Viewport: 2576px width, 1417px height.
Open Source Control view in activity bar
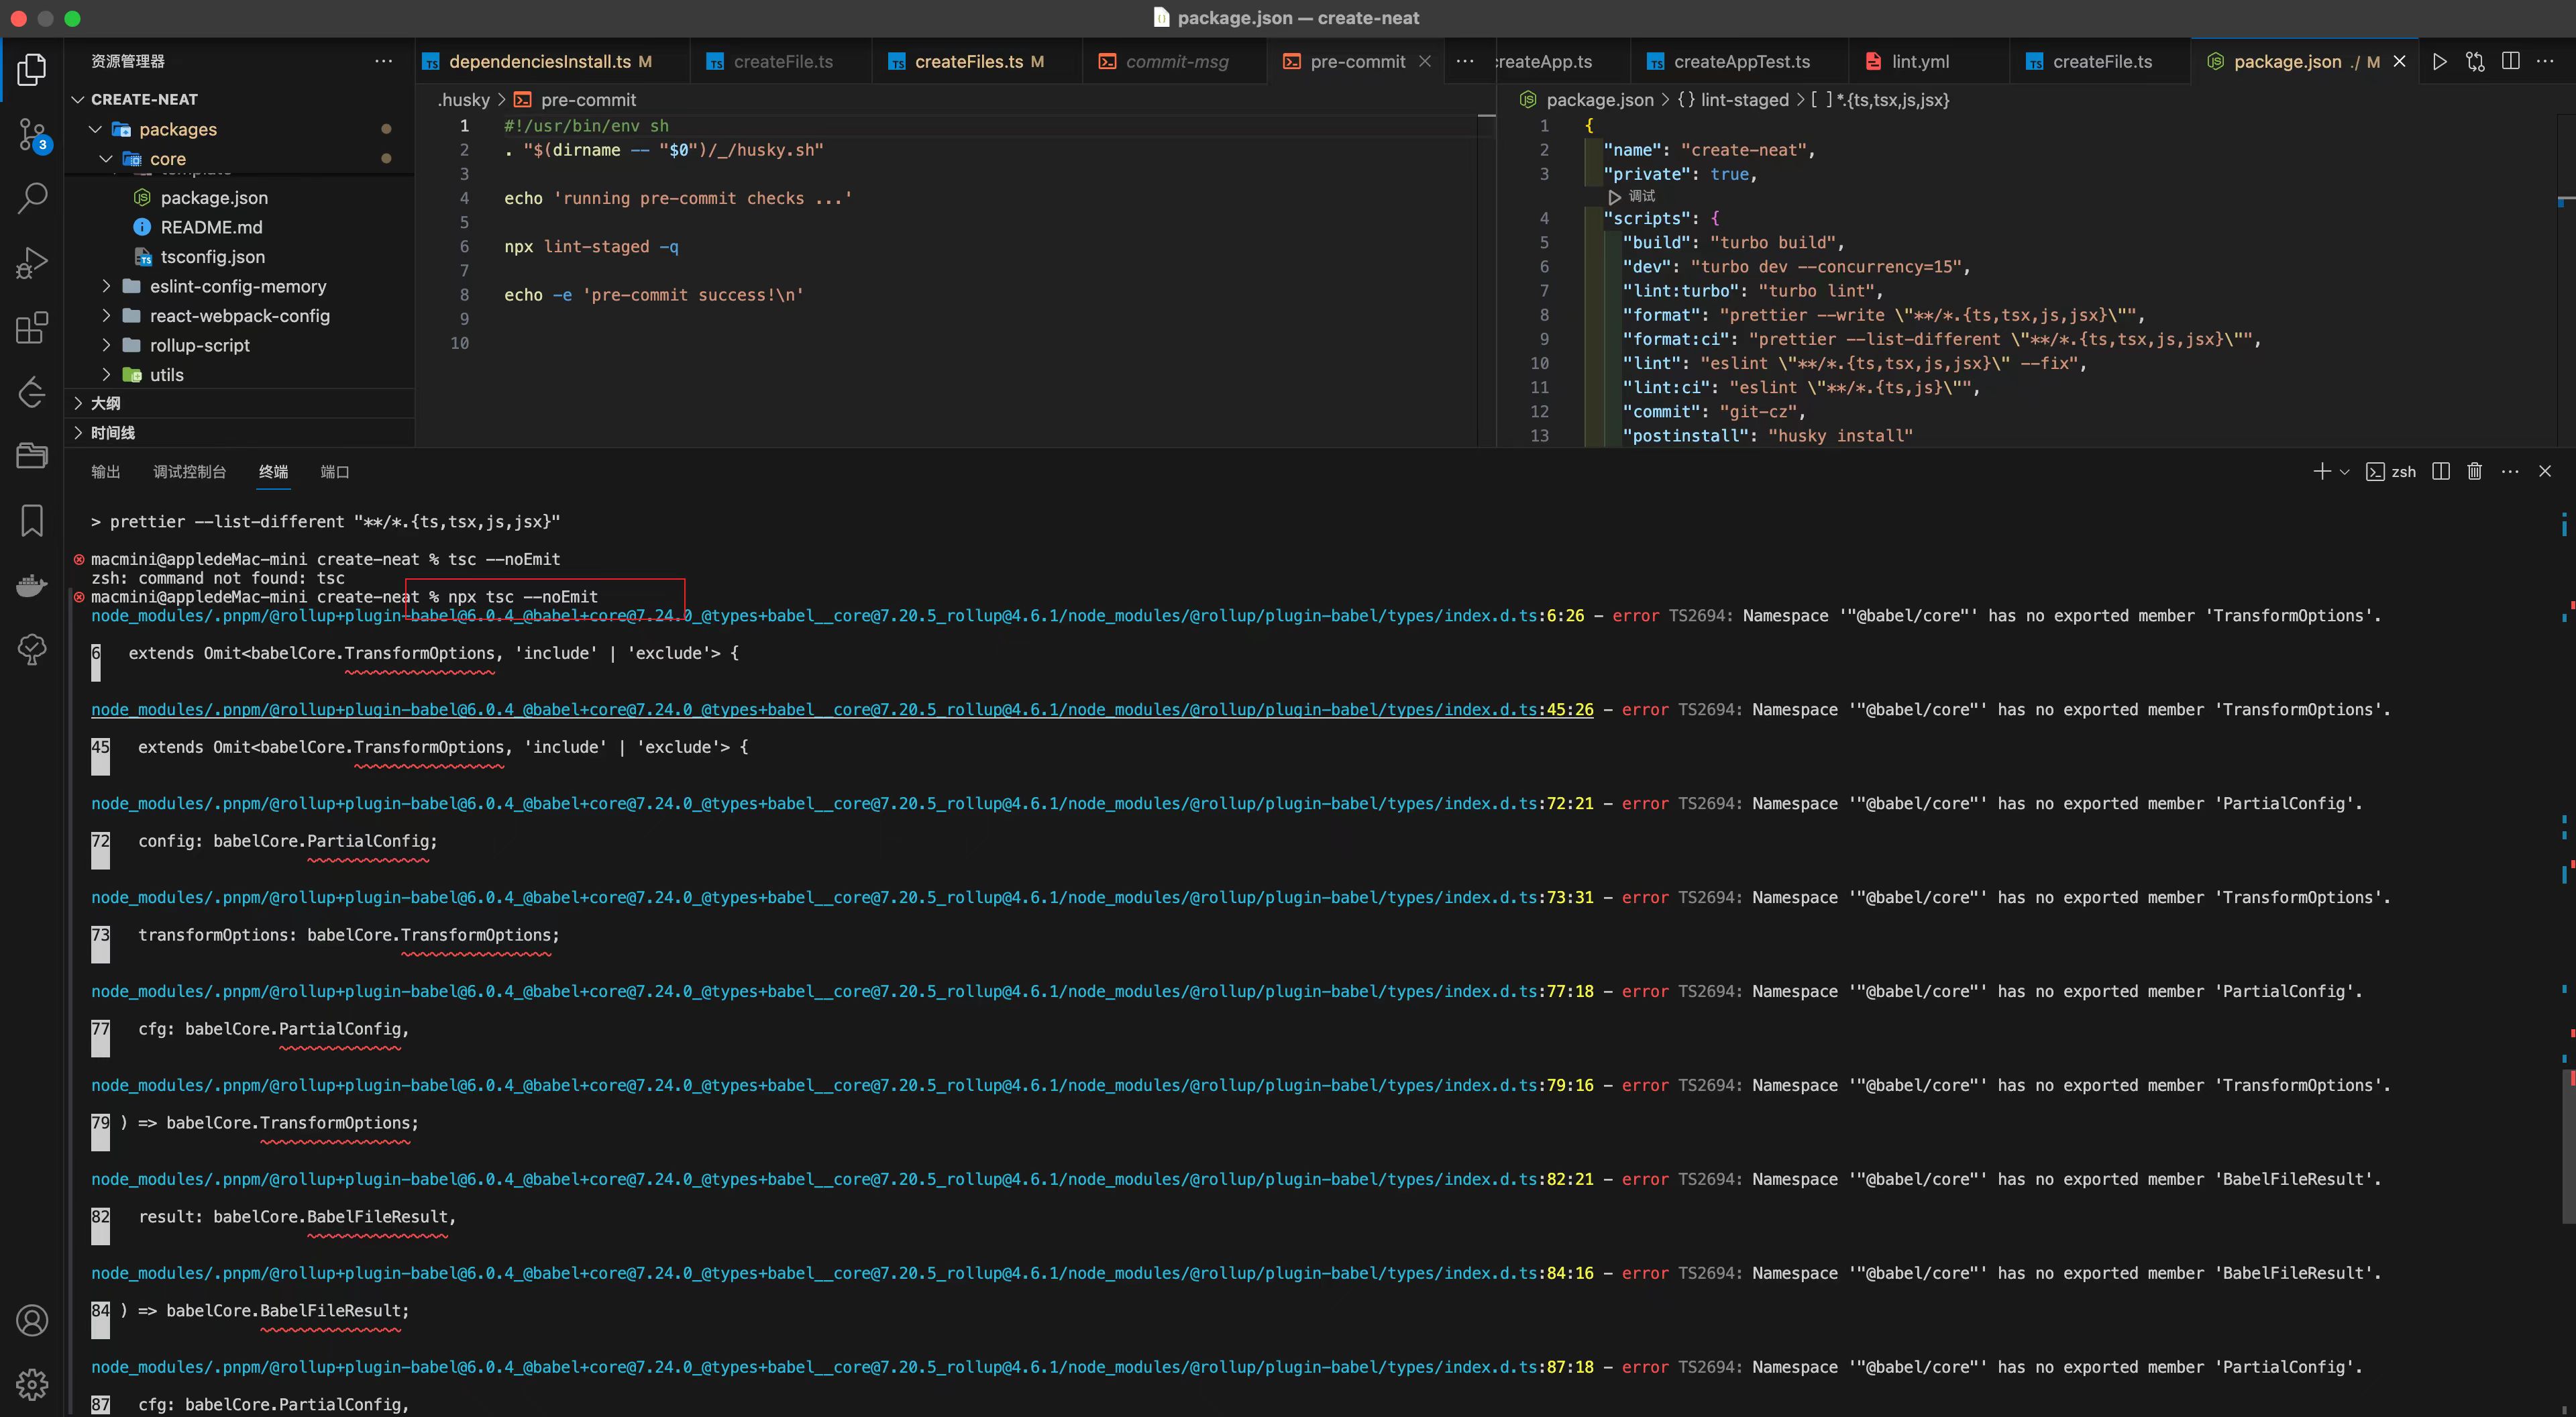pos(32,134)
